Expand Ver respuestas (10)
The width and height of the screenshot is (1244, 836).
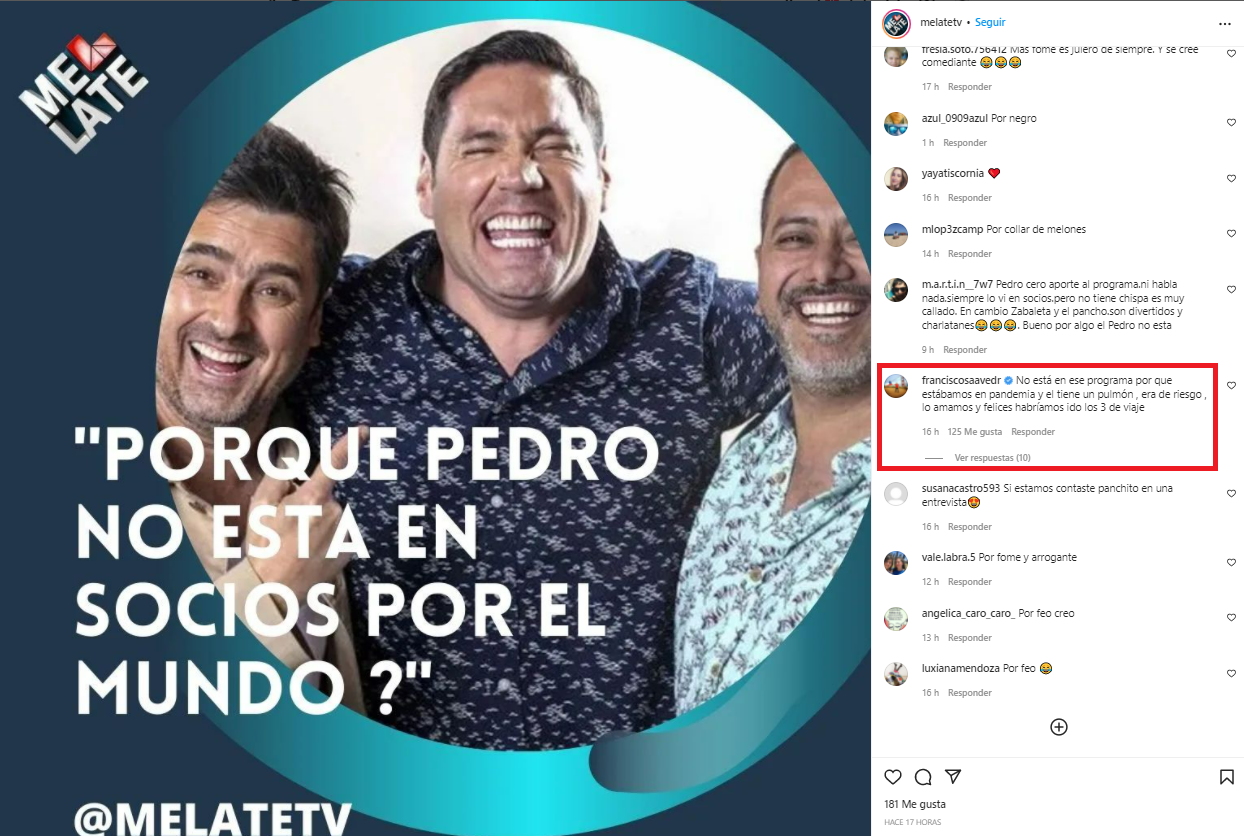[x=992, y=457]
